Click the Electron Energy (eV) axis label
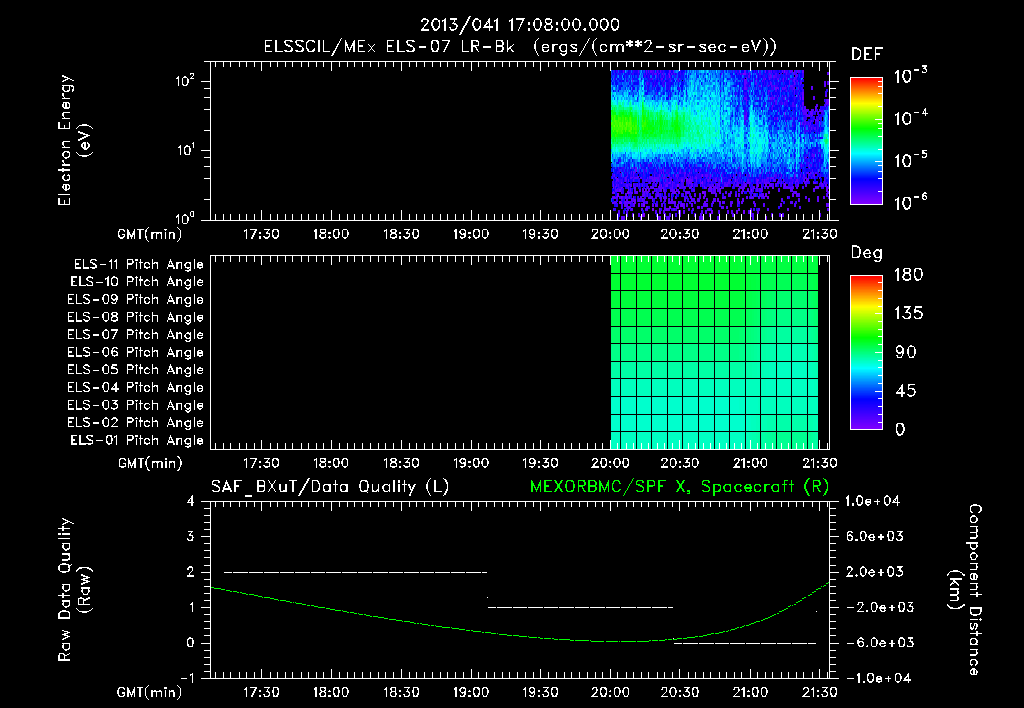Screen dimensions: 1024x708 point(74,140)
